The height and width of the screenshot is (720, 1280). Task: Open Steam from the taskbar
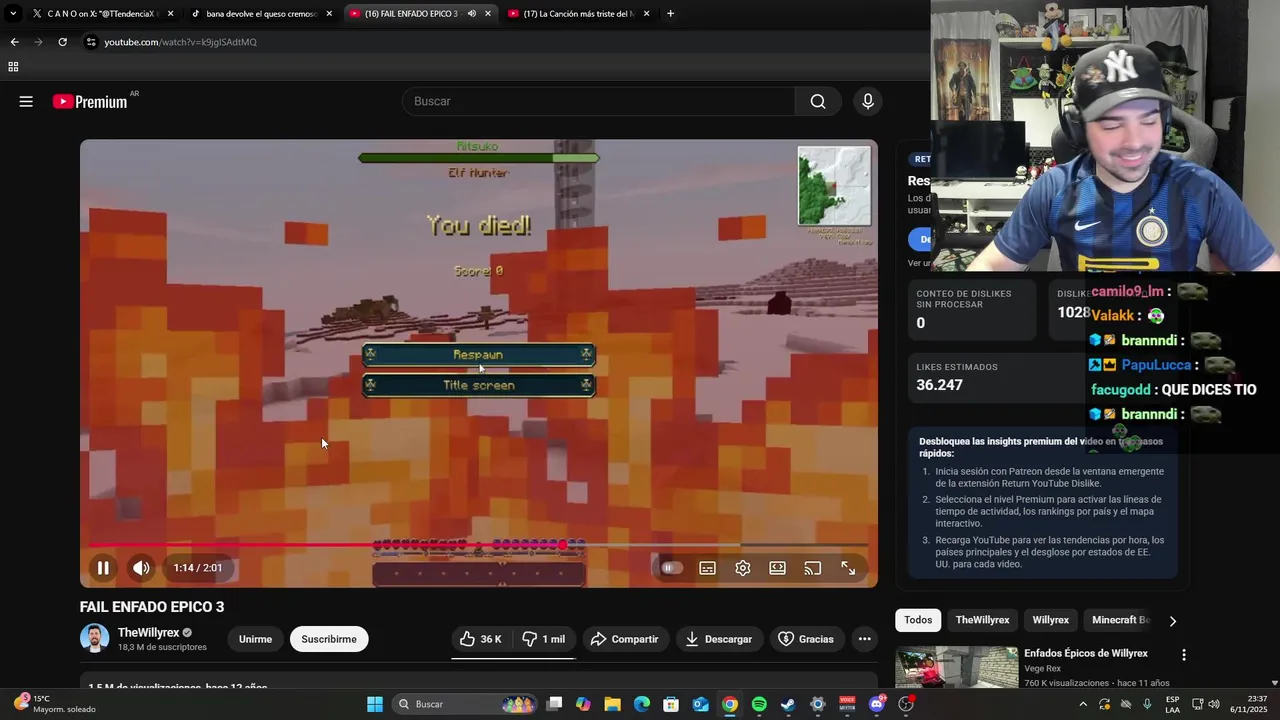coord(788,704)
